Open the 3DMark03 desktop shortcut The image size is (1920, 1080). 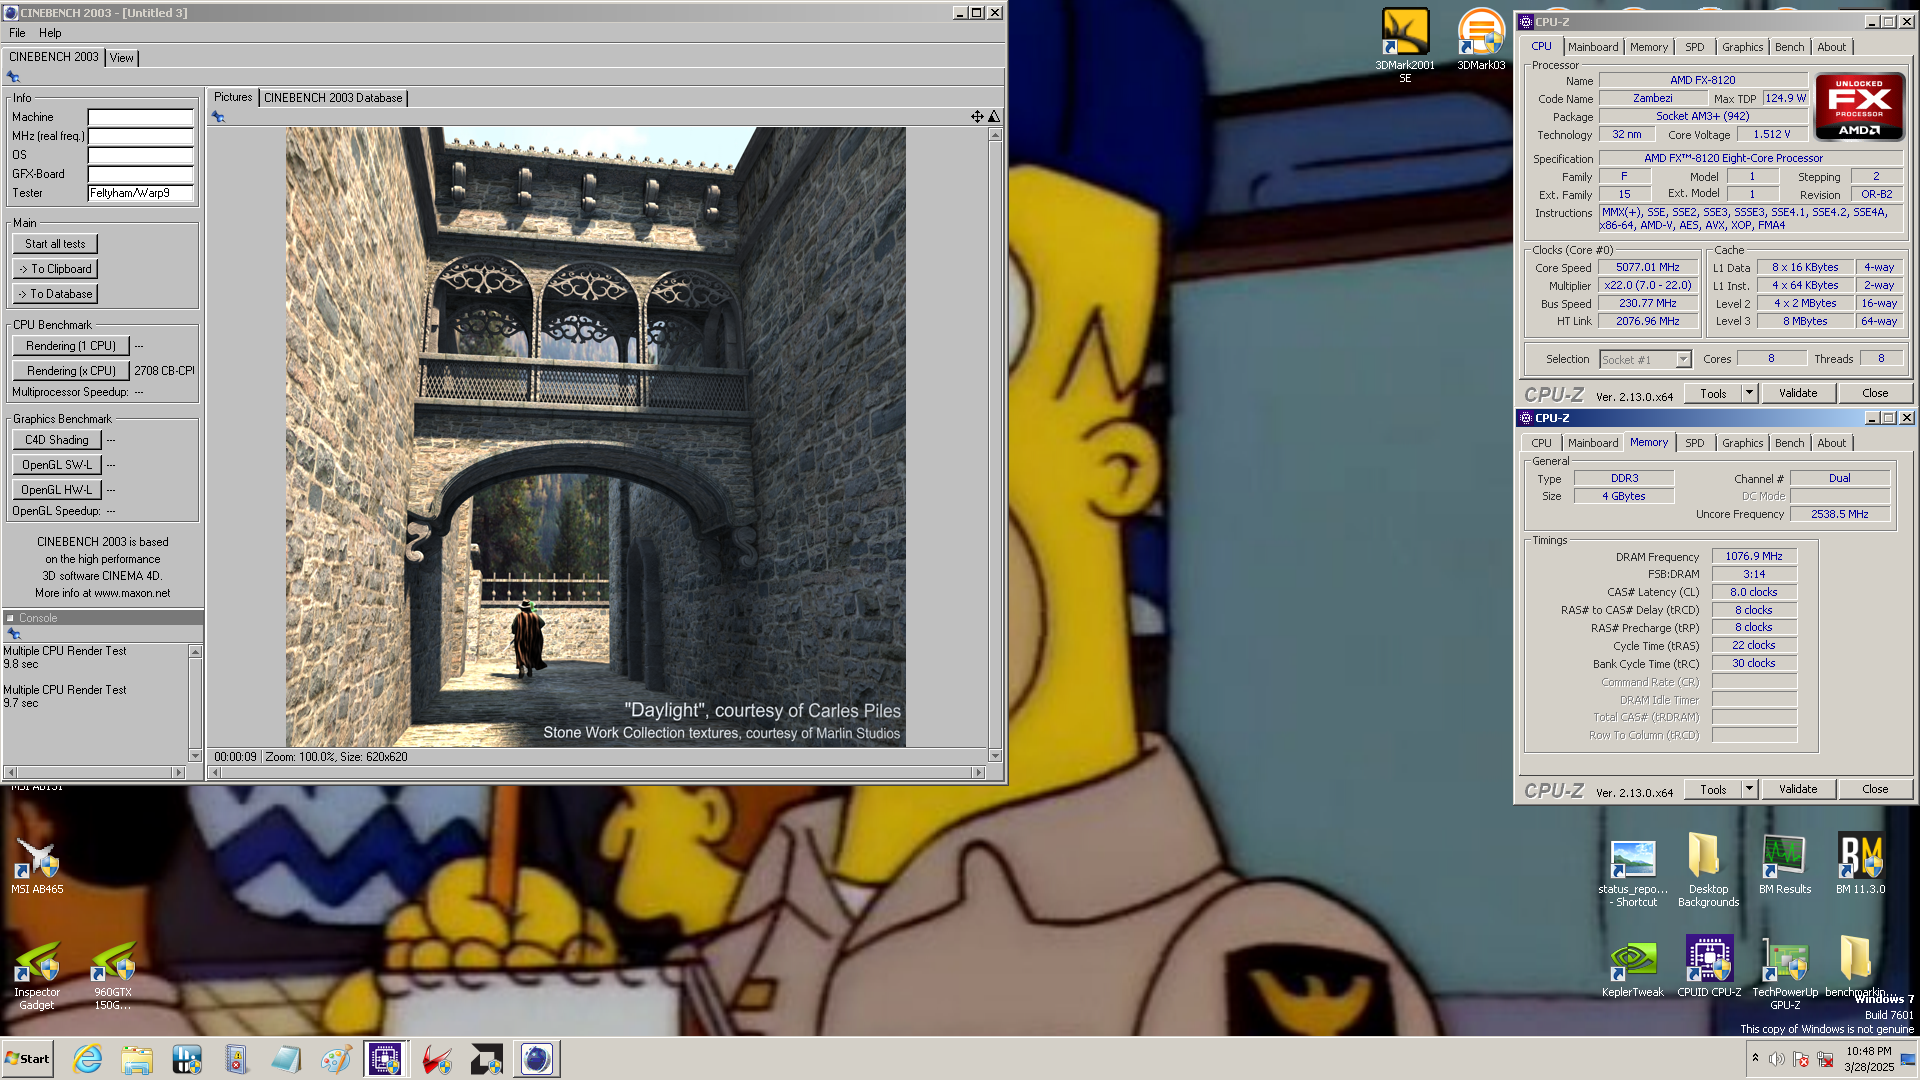click(x=1481, y=40)
